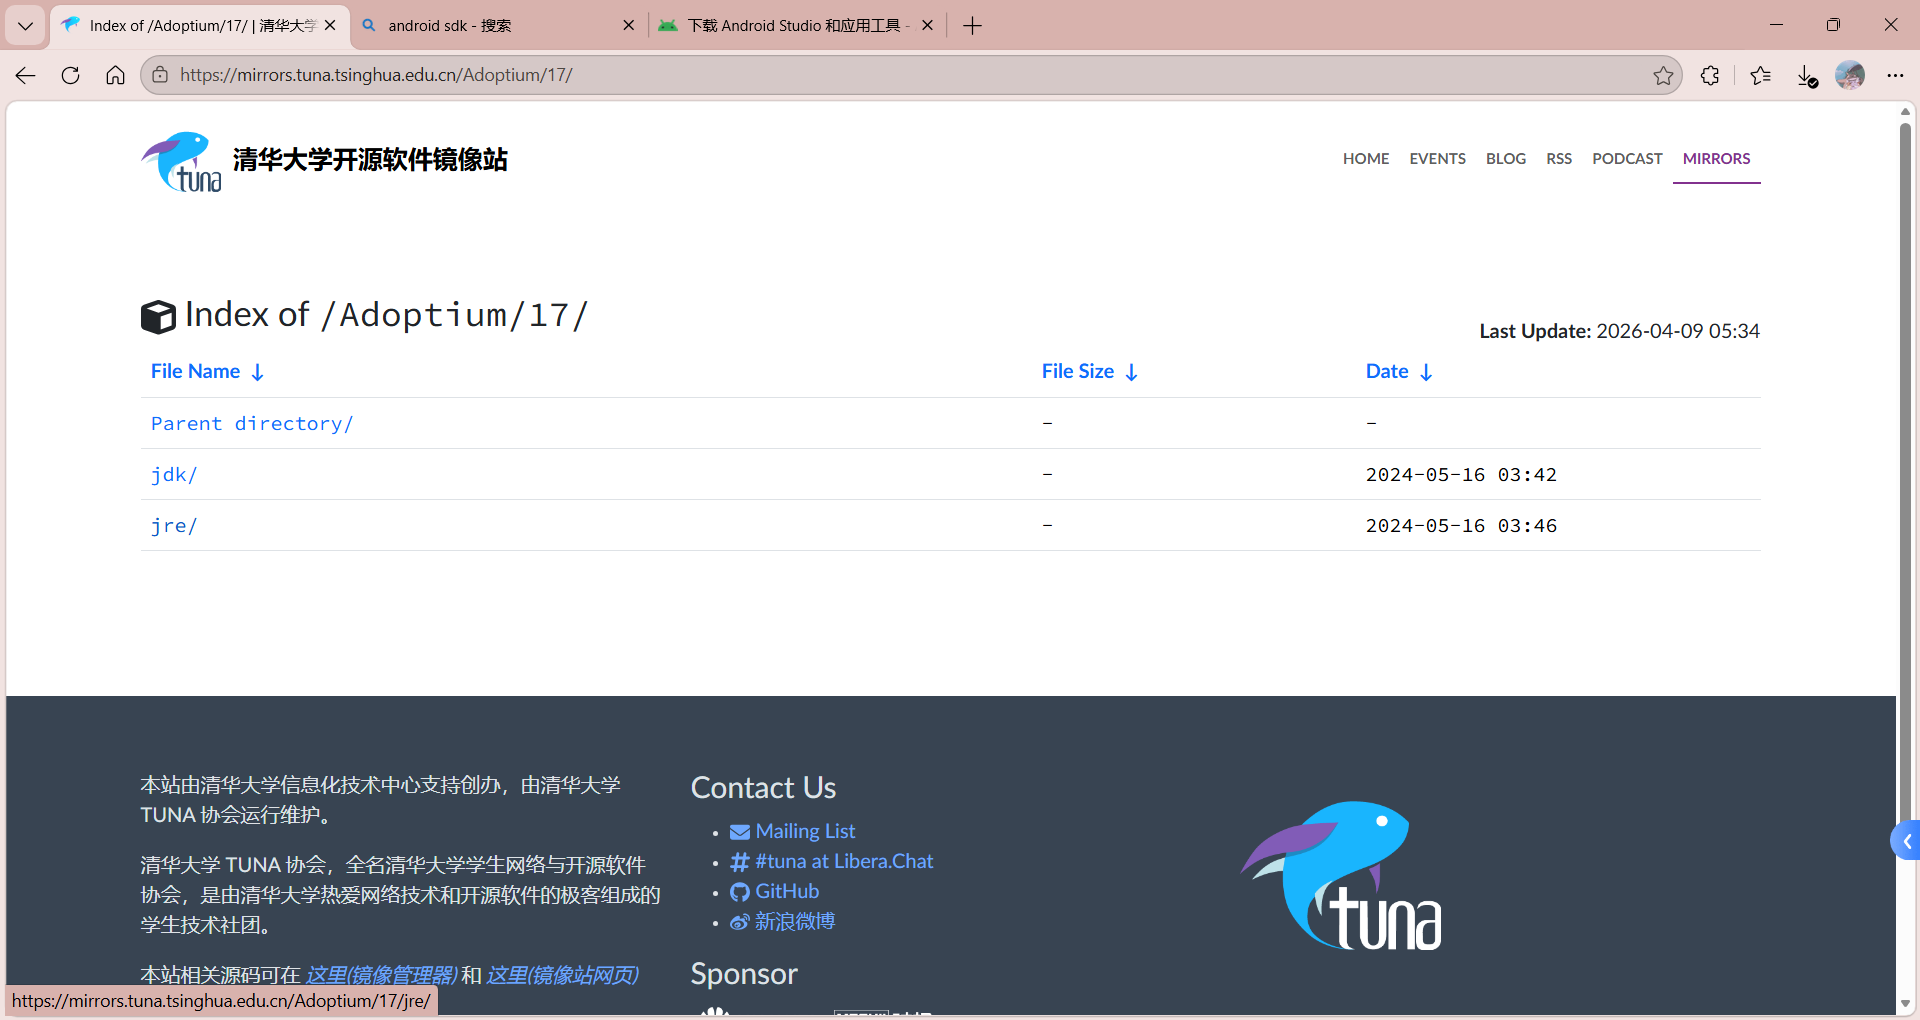Click the jre/ date 2024-05-16 03:46
Viewport: 1920px width, 1020px height.
point(1461,525)
